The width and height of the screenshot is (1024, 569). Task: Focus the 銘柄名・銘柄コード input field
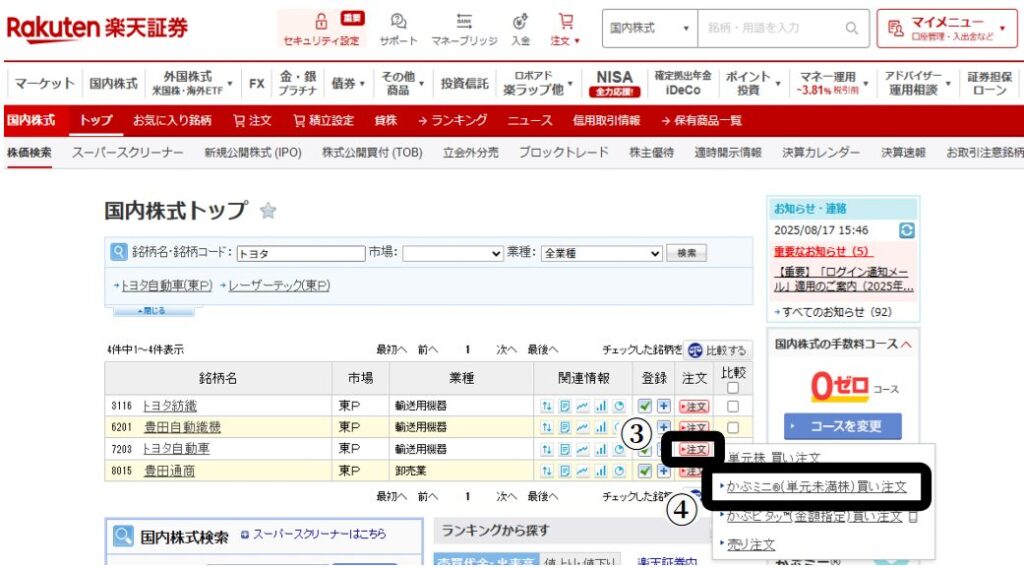pyautogui.click(x=301, y=253)
